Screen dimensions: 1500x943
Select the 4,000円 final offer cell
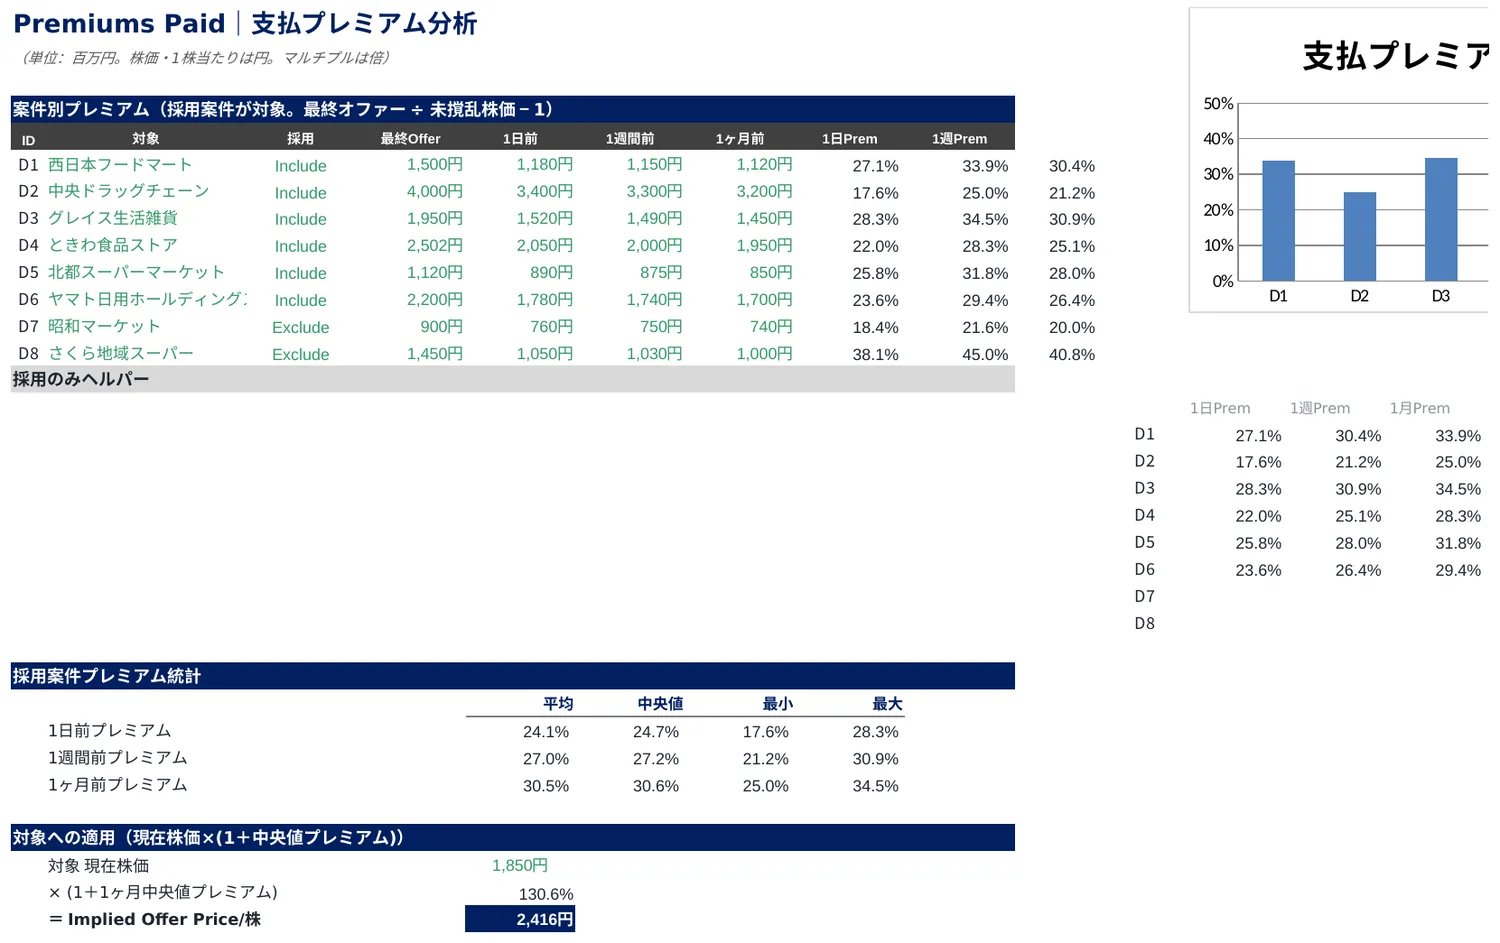435,191
